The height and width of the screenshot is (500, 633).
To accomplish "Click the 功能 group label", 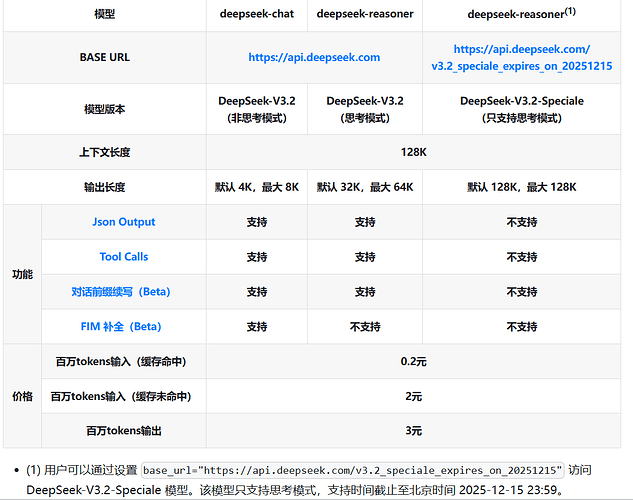I will (22, 274).
